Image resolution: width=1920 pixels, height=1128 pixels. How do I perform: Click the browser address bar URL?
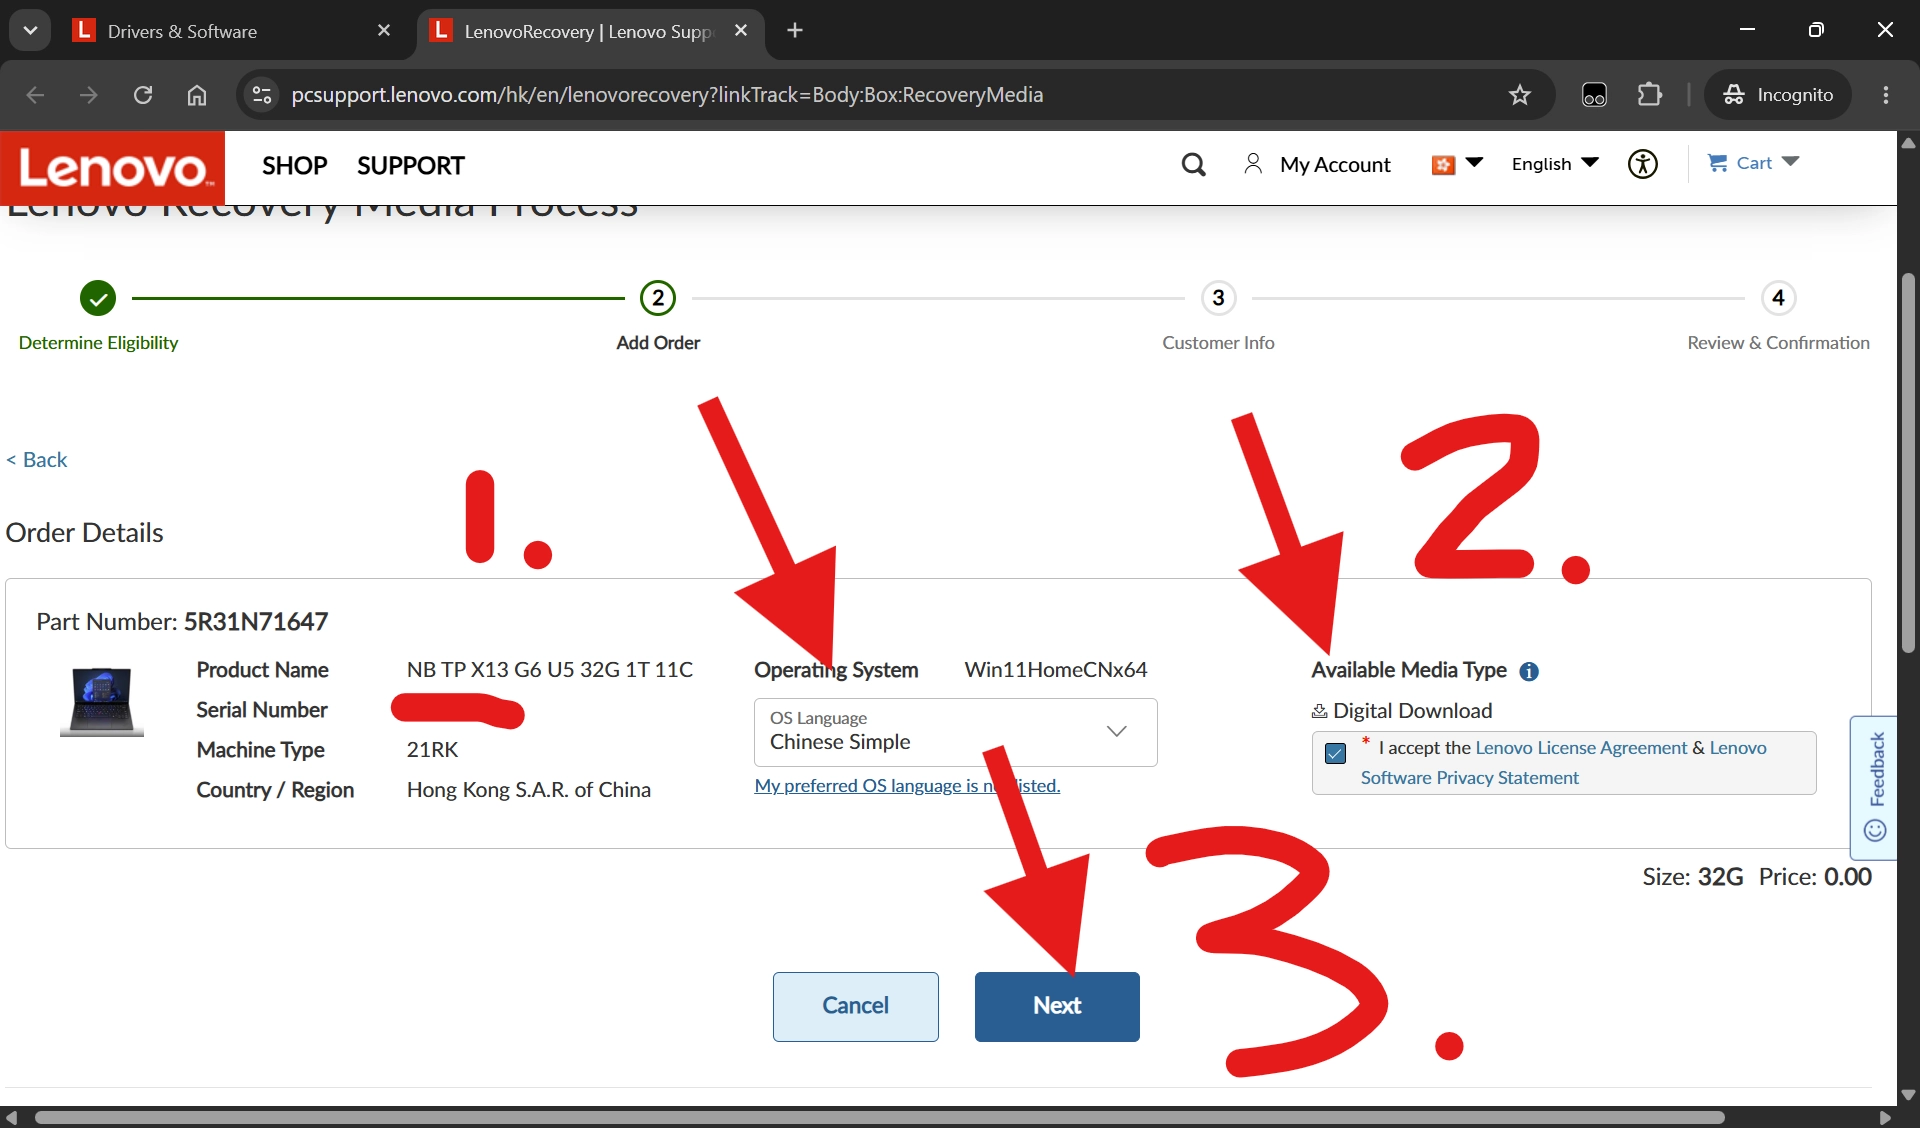(667, 95)
